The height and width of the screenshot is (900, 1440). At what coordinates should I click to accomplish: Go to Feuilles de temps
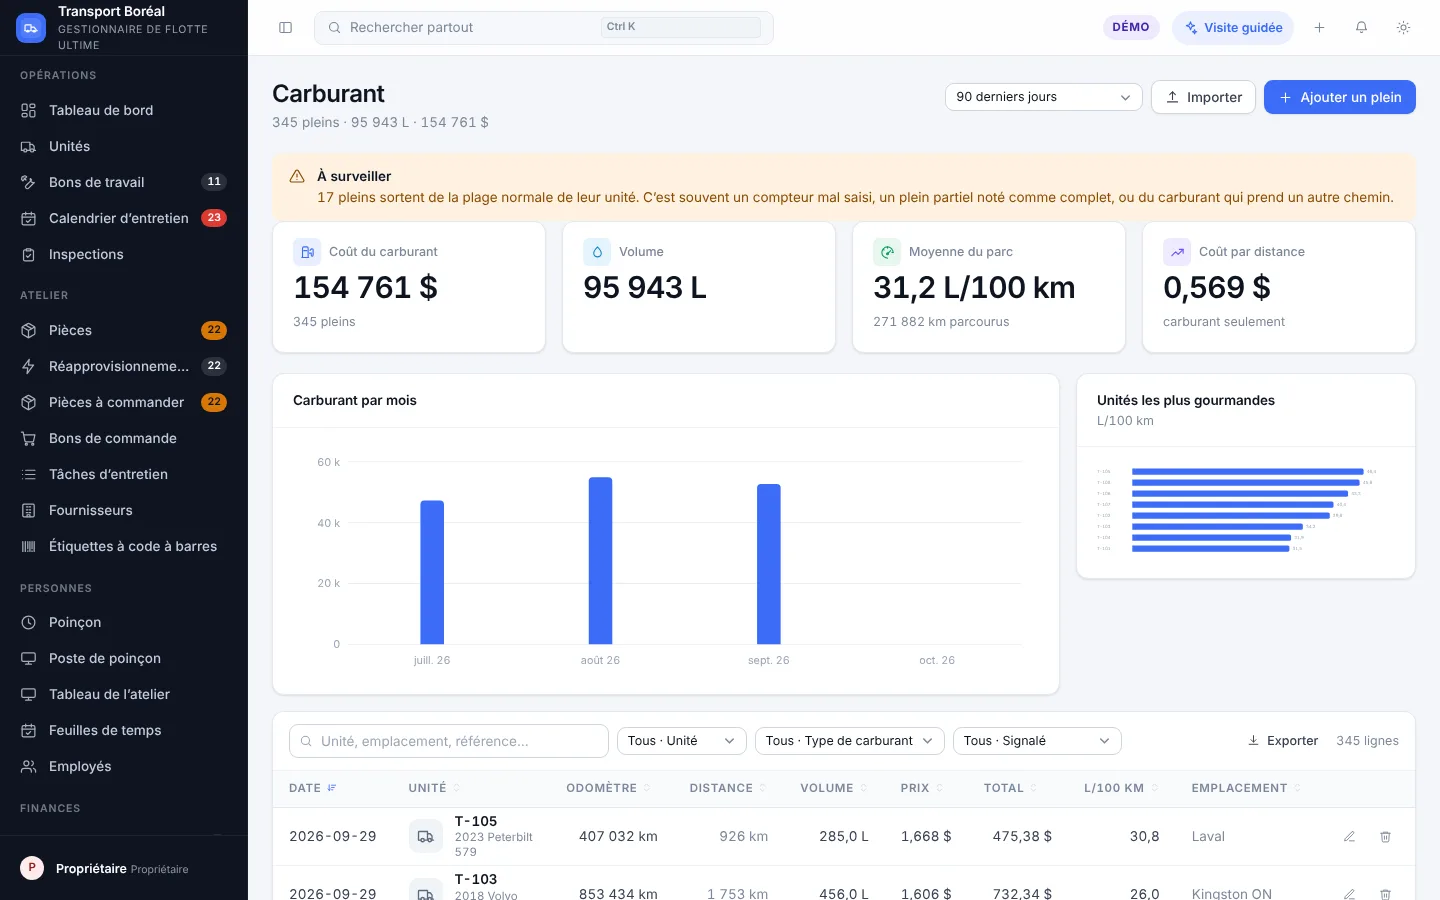pyautogui.click(x=124, y=730)
